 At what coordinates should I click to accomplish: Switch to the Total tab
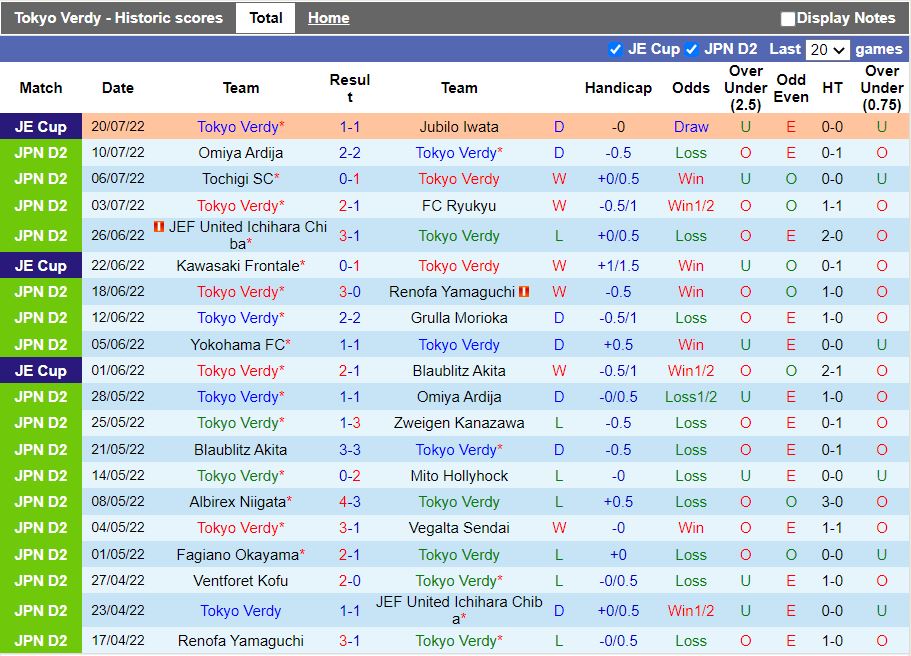(266, 18)
